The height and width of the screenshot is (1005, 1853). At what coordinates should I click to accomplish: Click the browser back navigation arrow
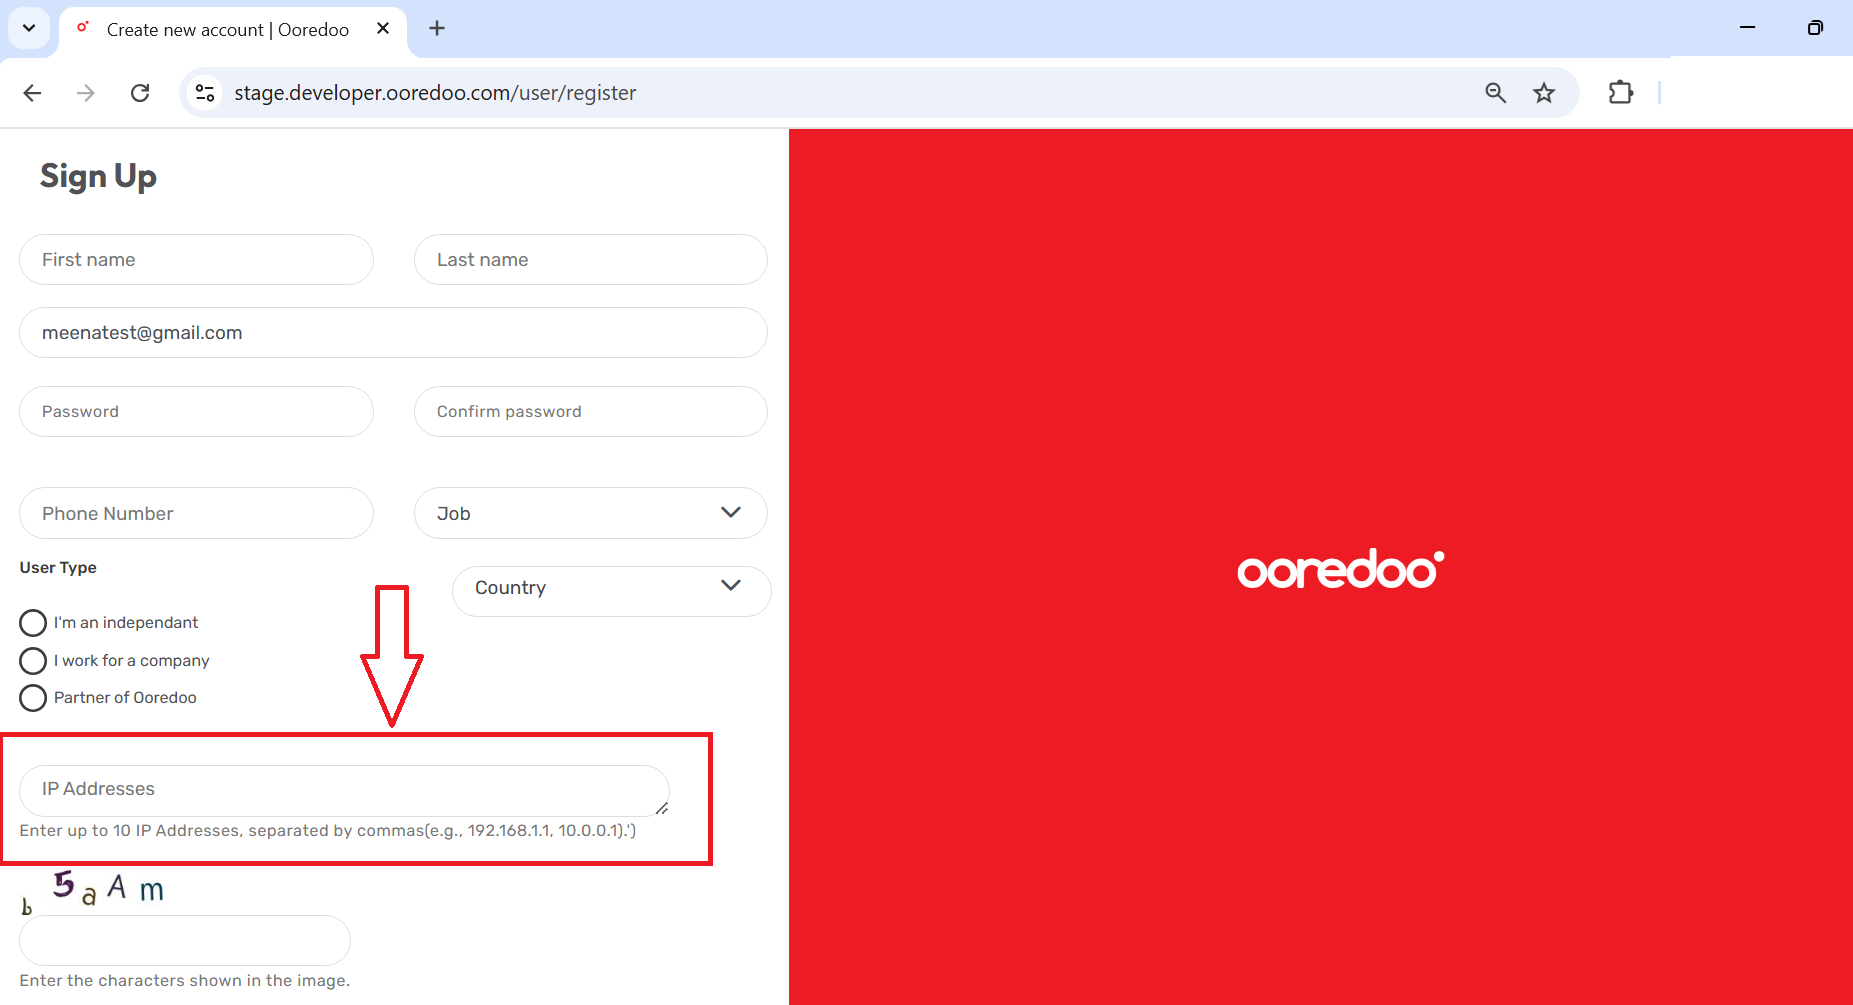(x=32, y=92)
